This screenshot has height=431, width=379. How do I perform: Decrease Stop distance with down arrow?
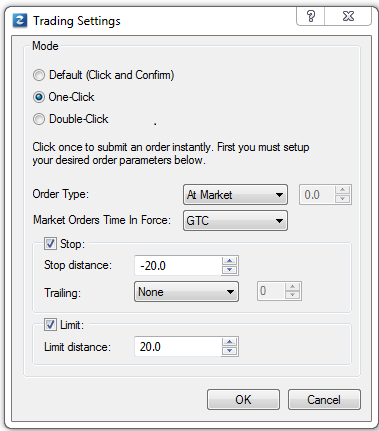[230, 270]
